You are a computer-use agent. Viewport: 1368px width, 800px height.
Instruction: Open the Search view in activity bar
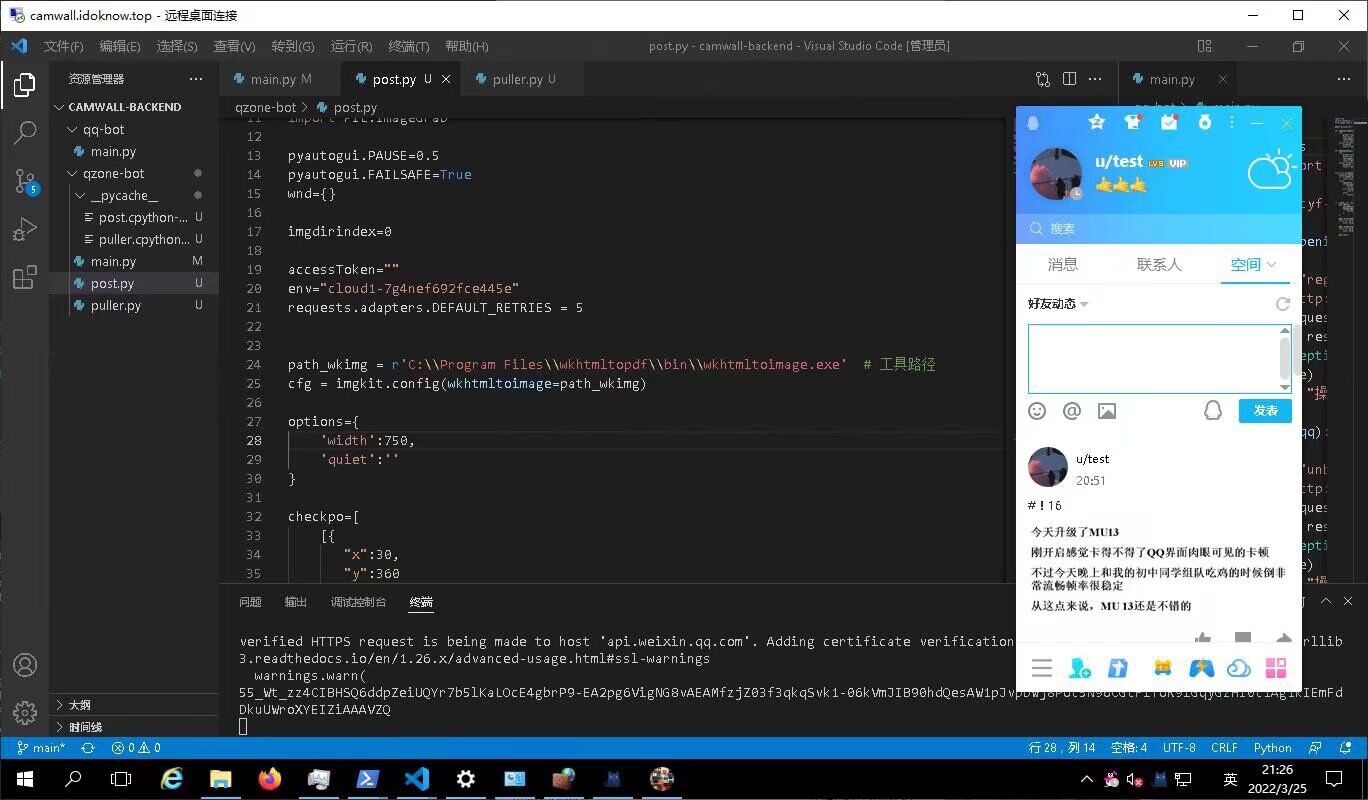[25, 132]
